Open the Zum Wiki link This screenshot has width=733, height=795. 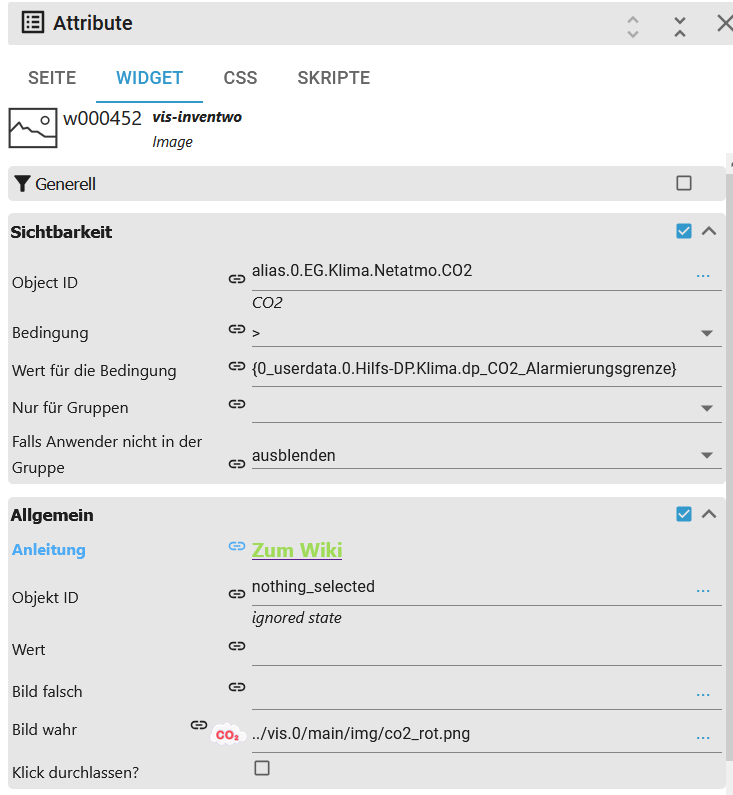pyautogui.click(x=297, y=550)
